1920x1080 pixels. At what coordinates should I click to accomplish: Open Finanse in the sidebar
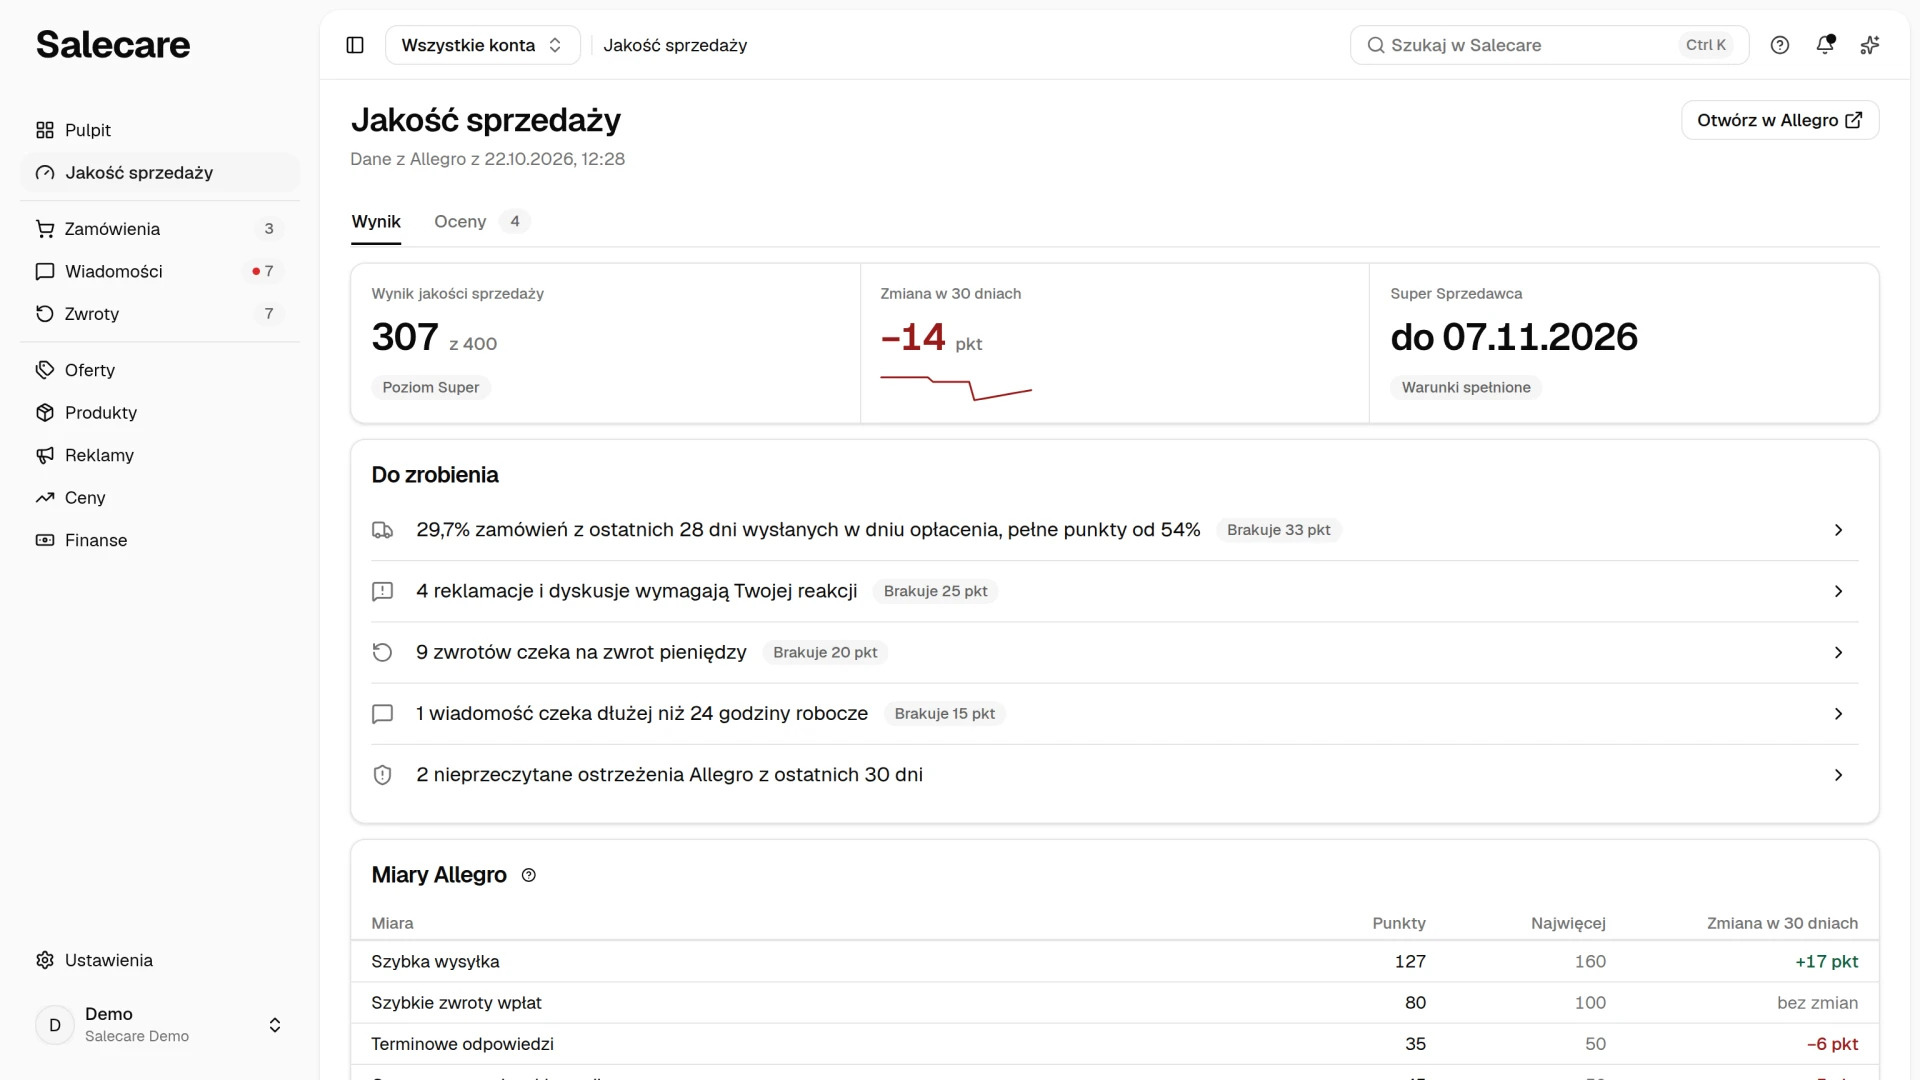[160, 540]
